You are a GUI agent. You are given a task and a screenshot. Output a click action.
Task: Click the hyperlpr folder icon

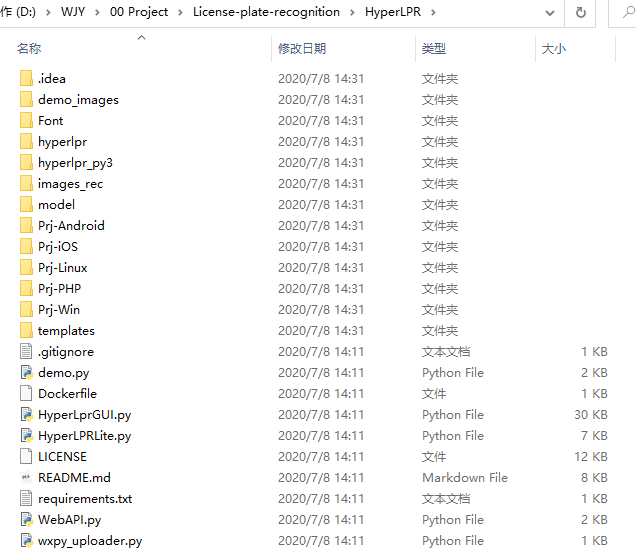(x=26, y=142)
